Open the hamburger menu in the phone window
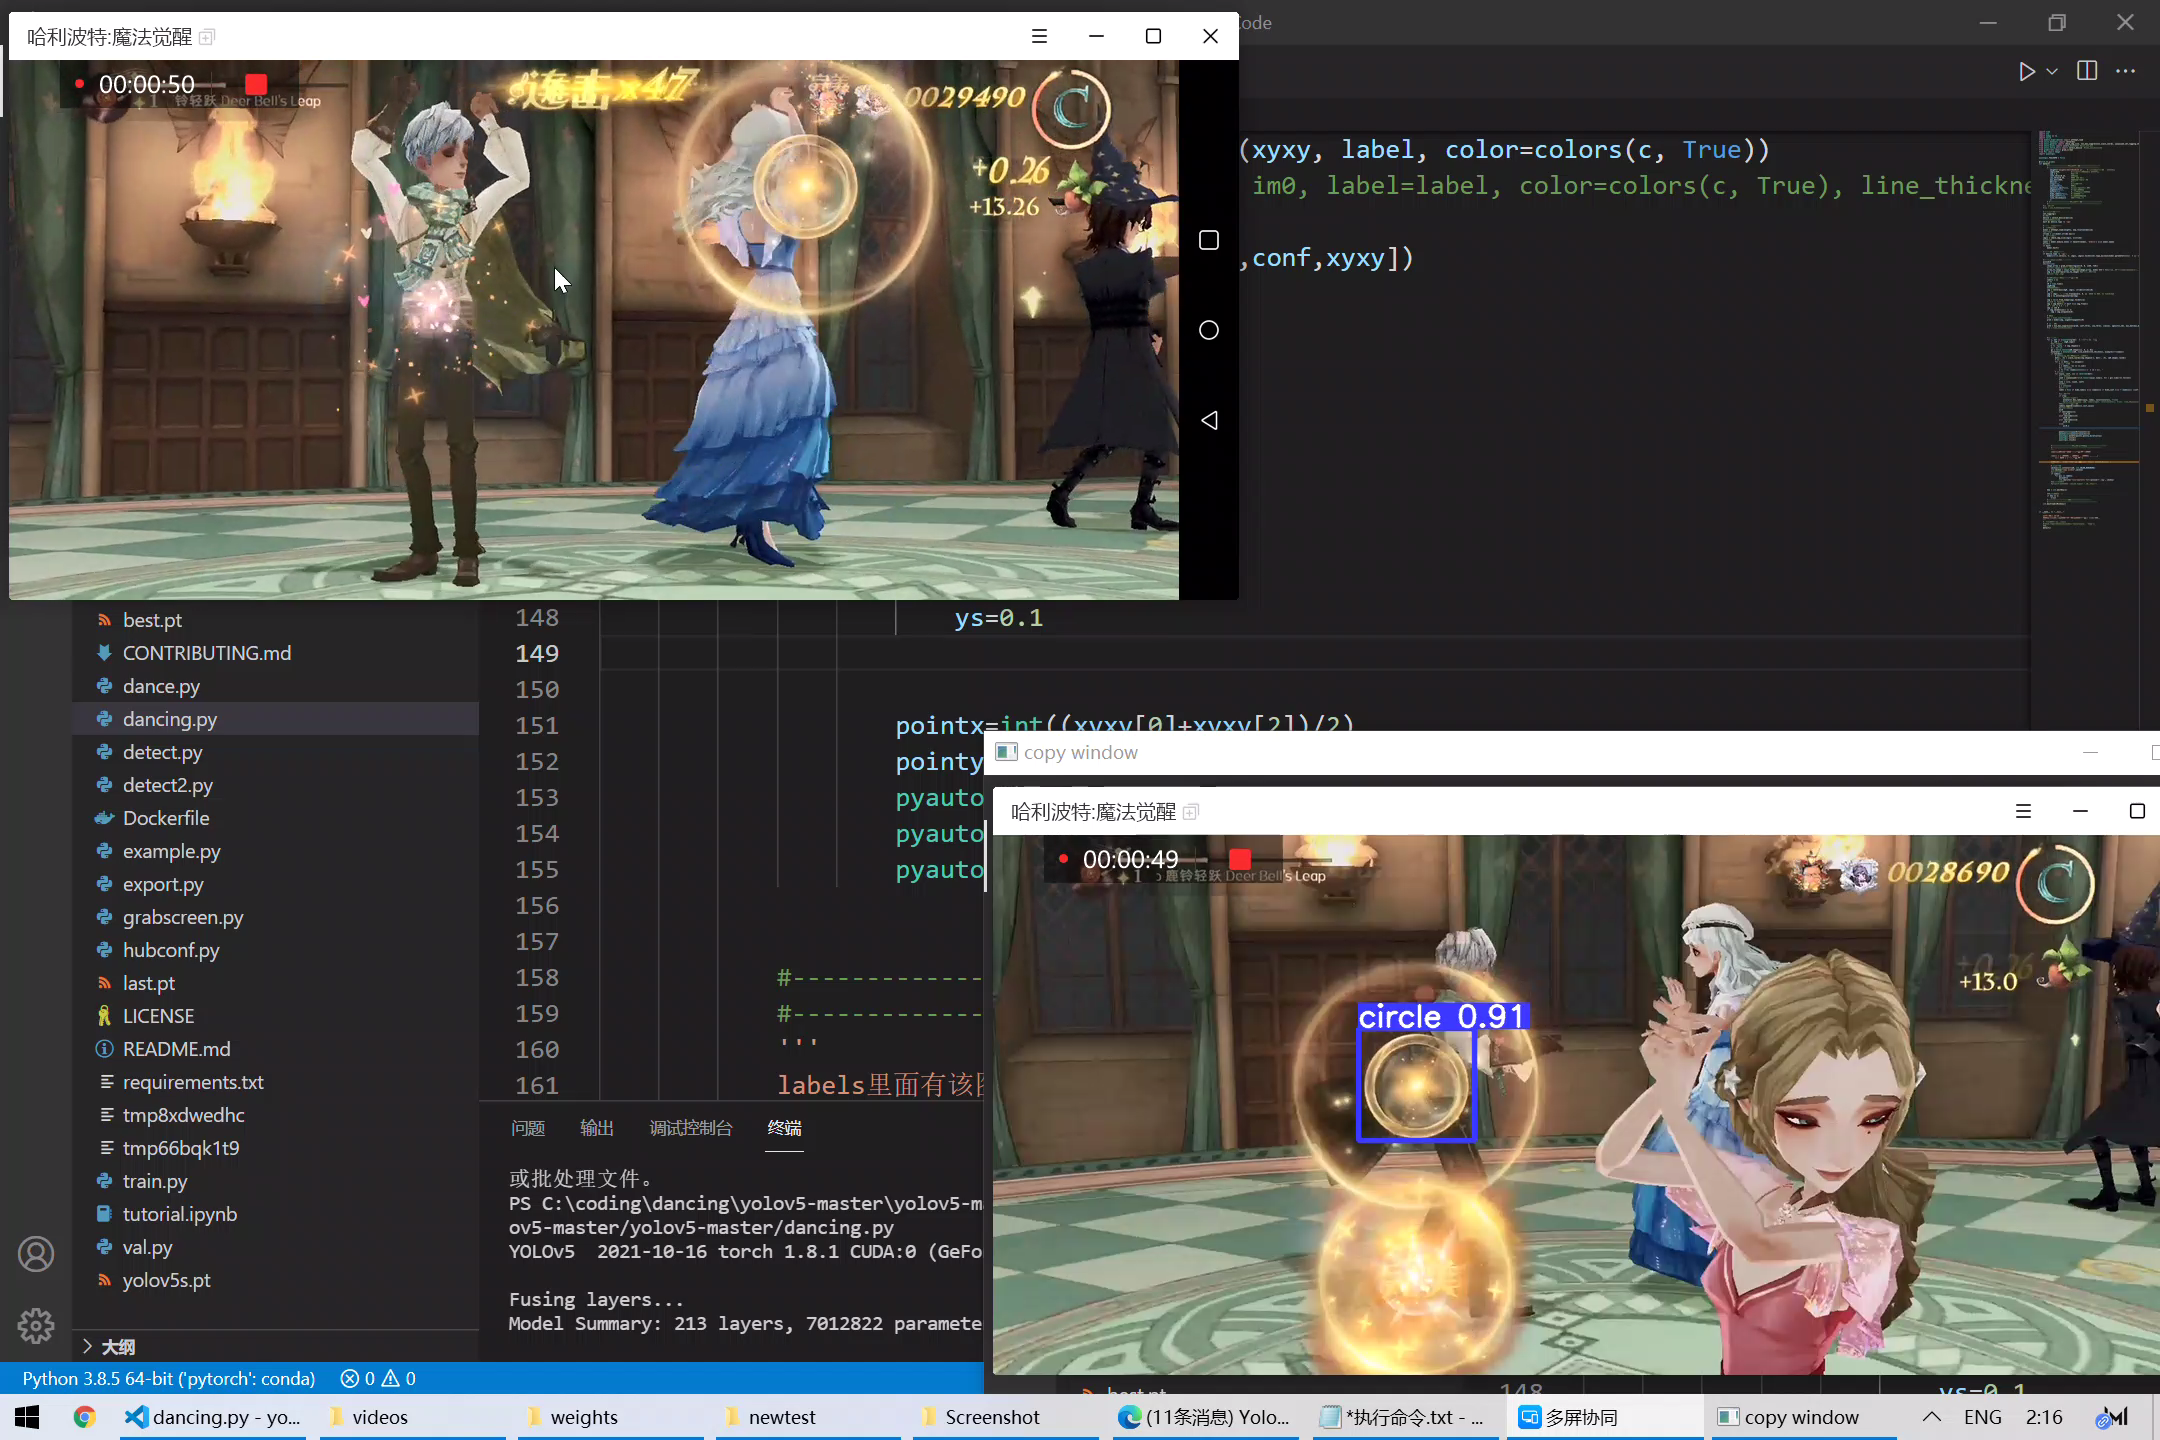This screenshot has width=2160, height=1440. (x=1039, y=36)
